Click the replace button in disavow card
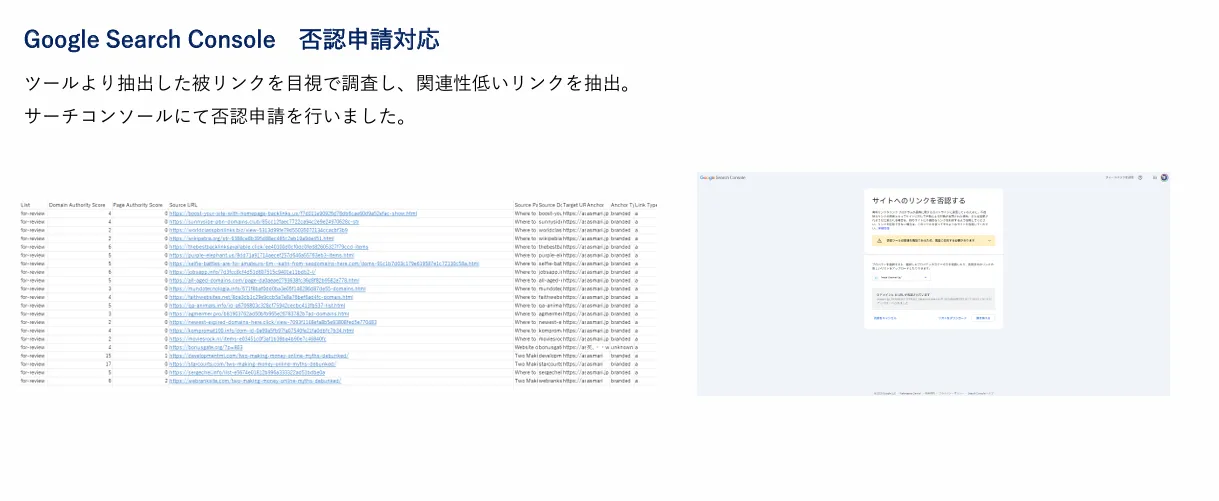1219x501 pixels. 984,318
